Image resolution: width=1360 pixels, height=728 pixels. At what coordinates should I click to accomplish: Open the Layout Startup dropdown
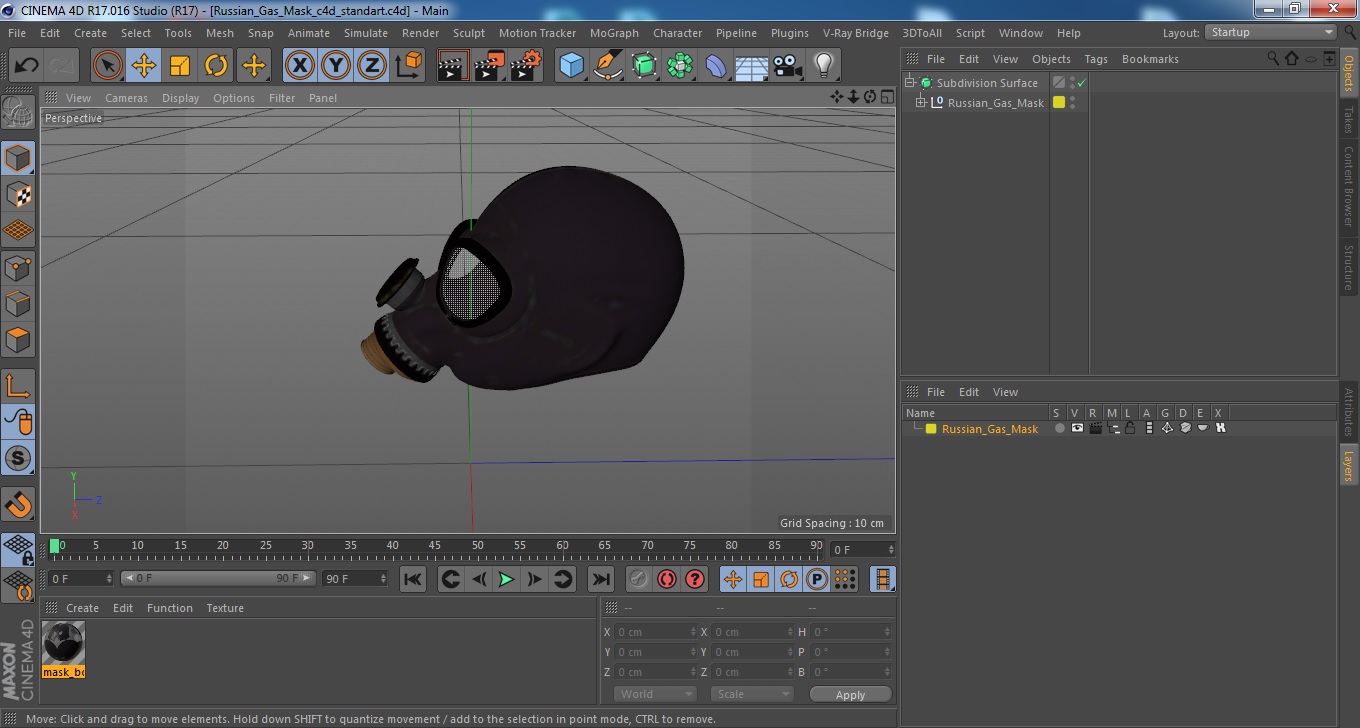1271,32
